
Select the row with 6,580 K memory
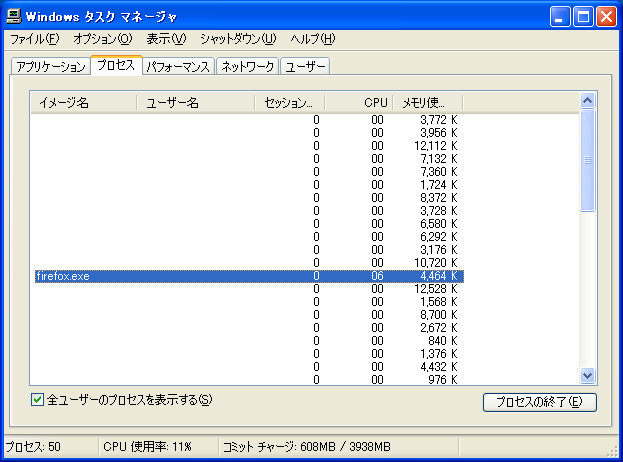pos(250,224)
